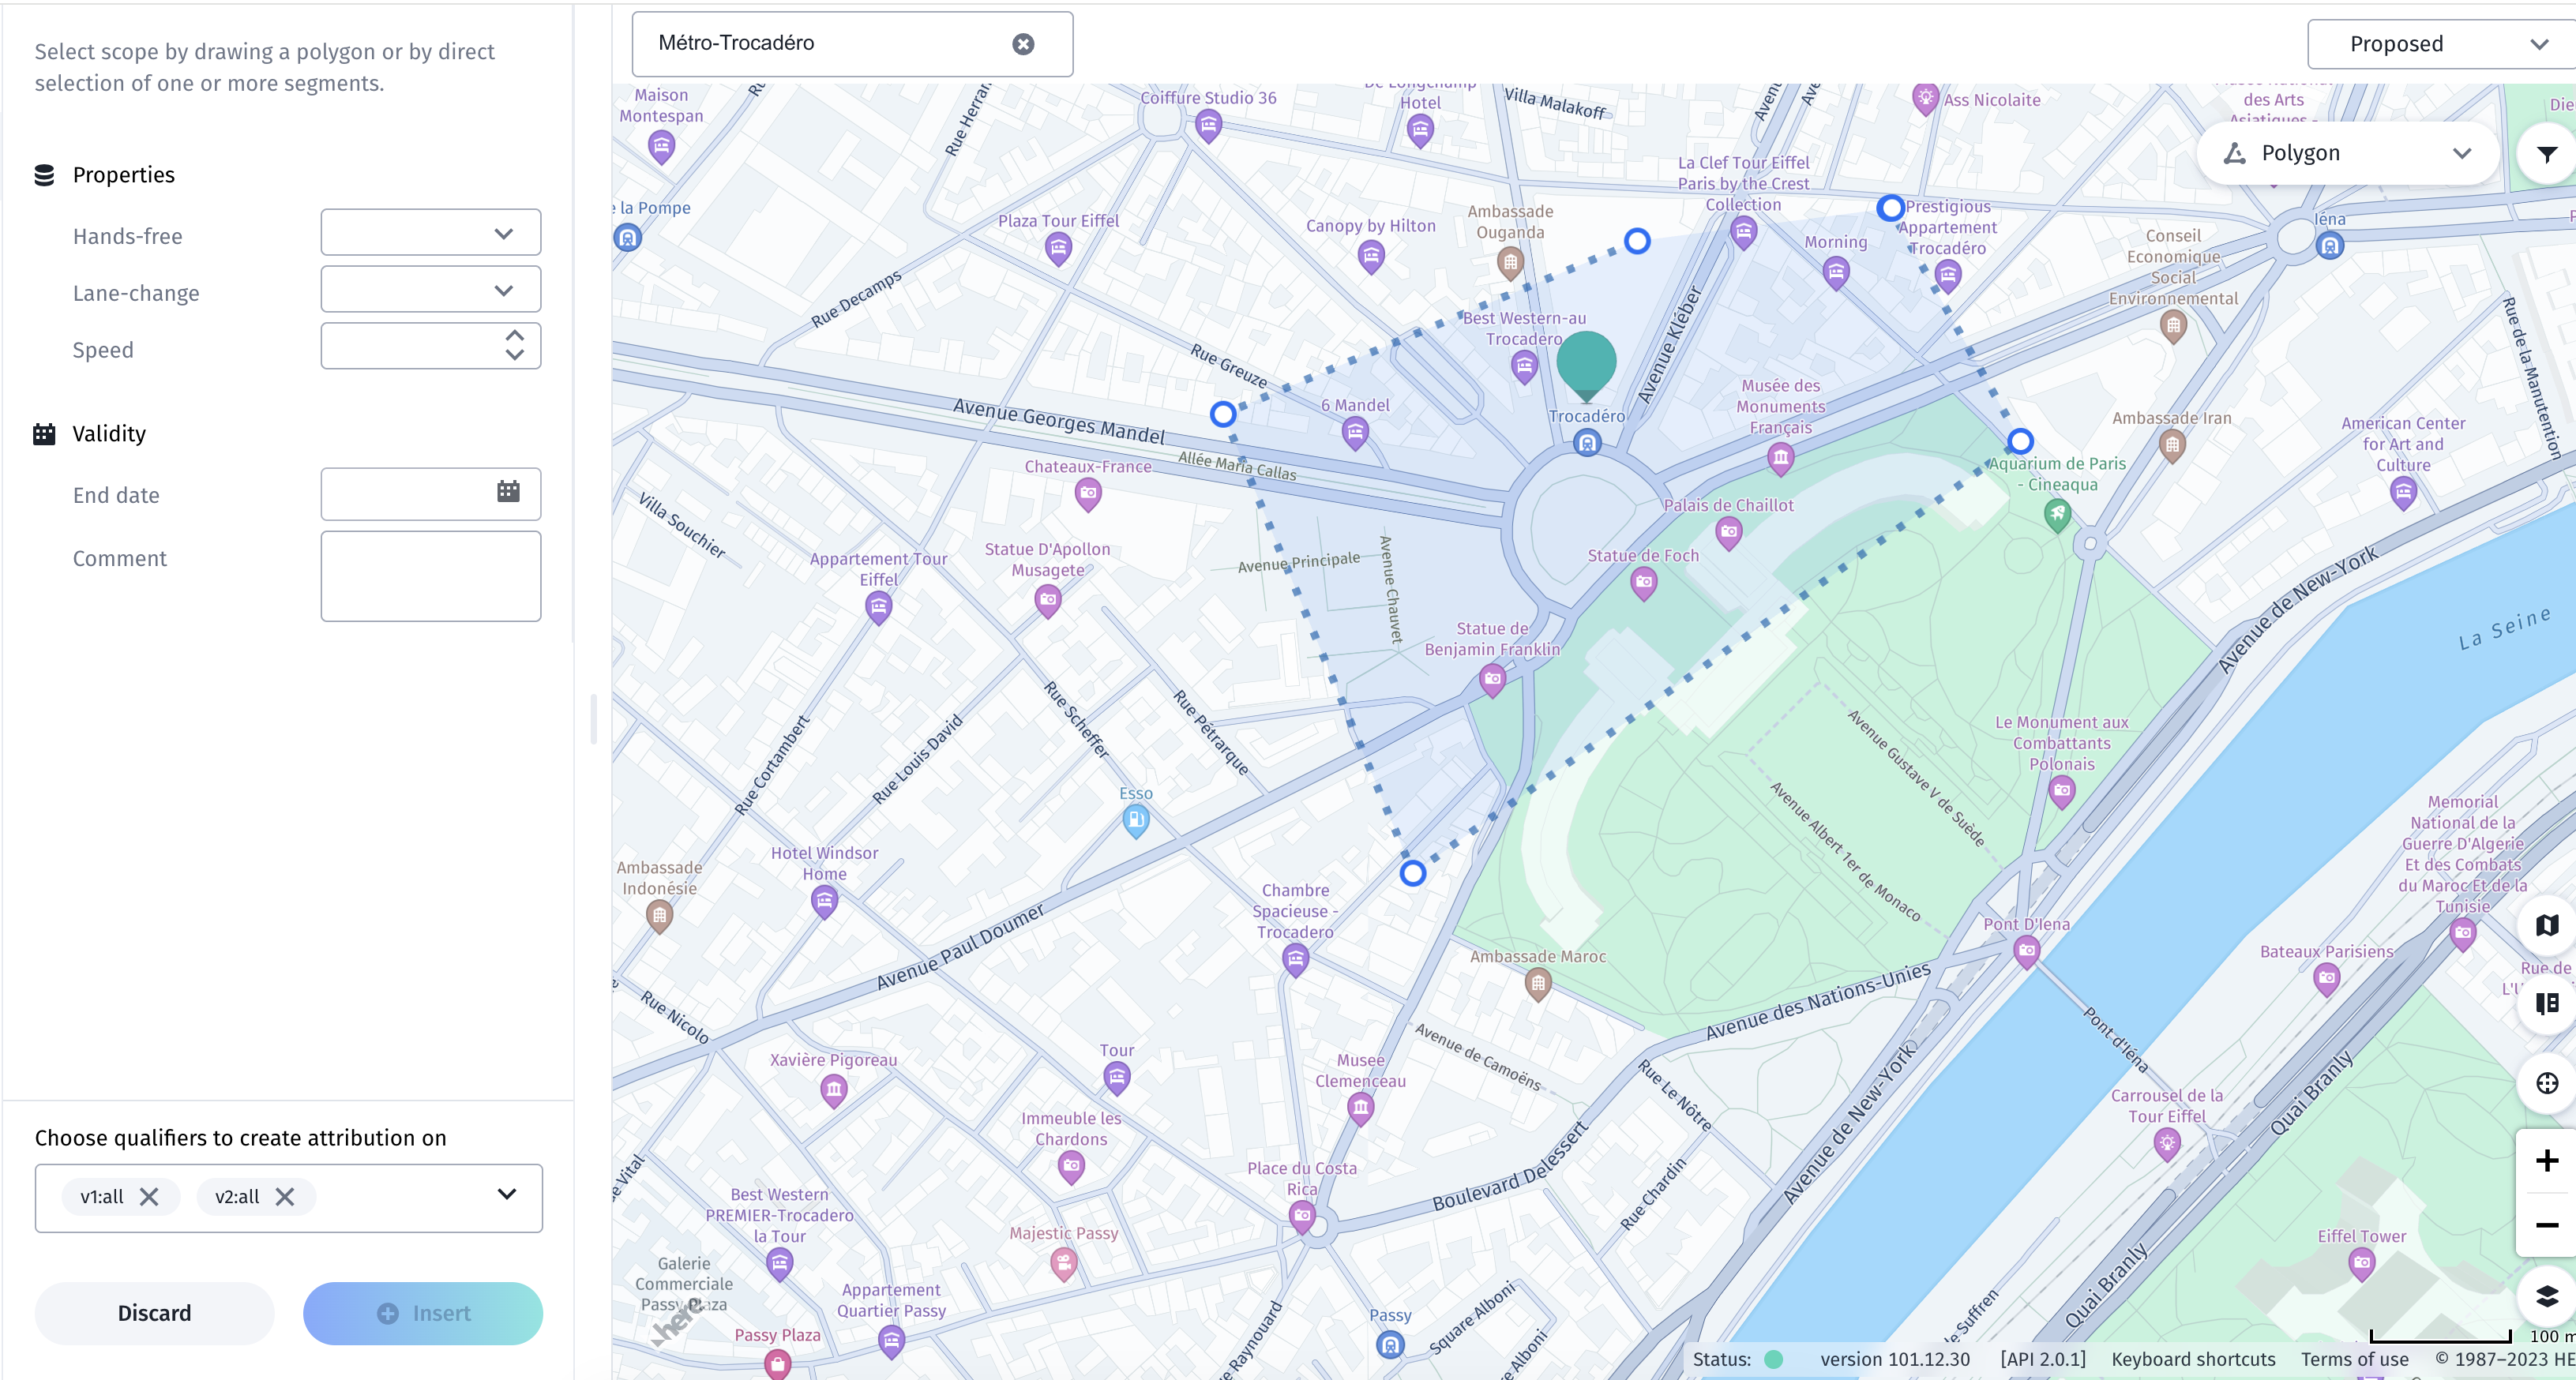Click the '[API 2.0.1]' status text
Image resolution: width=2576 pixels, height=1380 pixels.
[2043, 1359]
